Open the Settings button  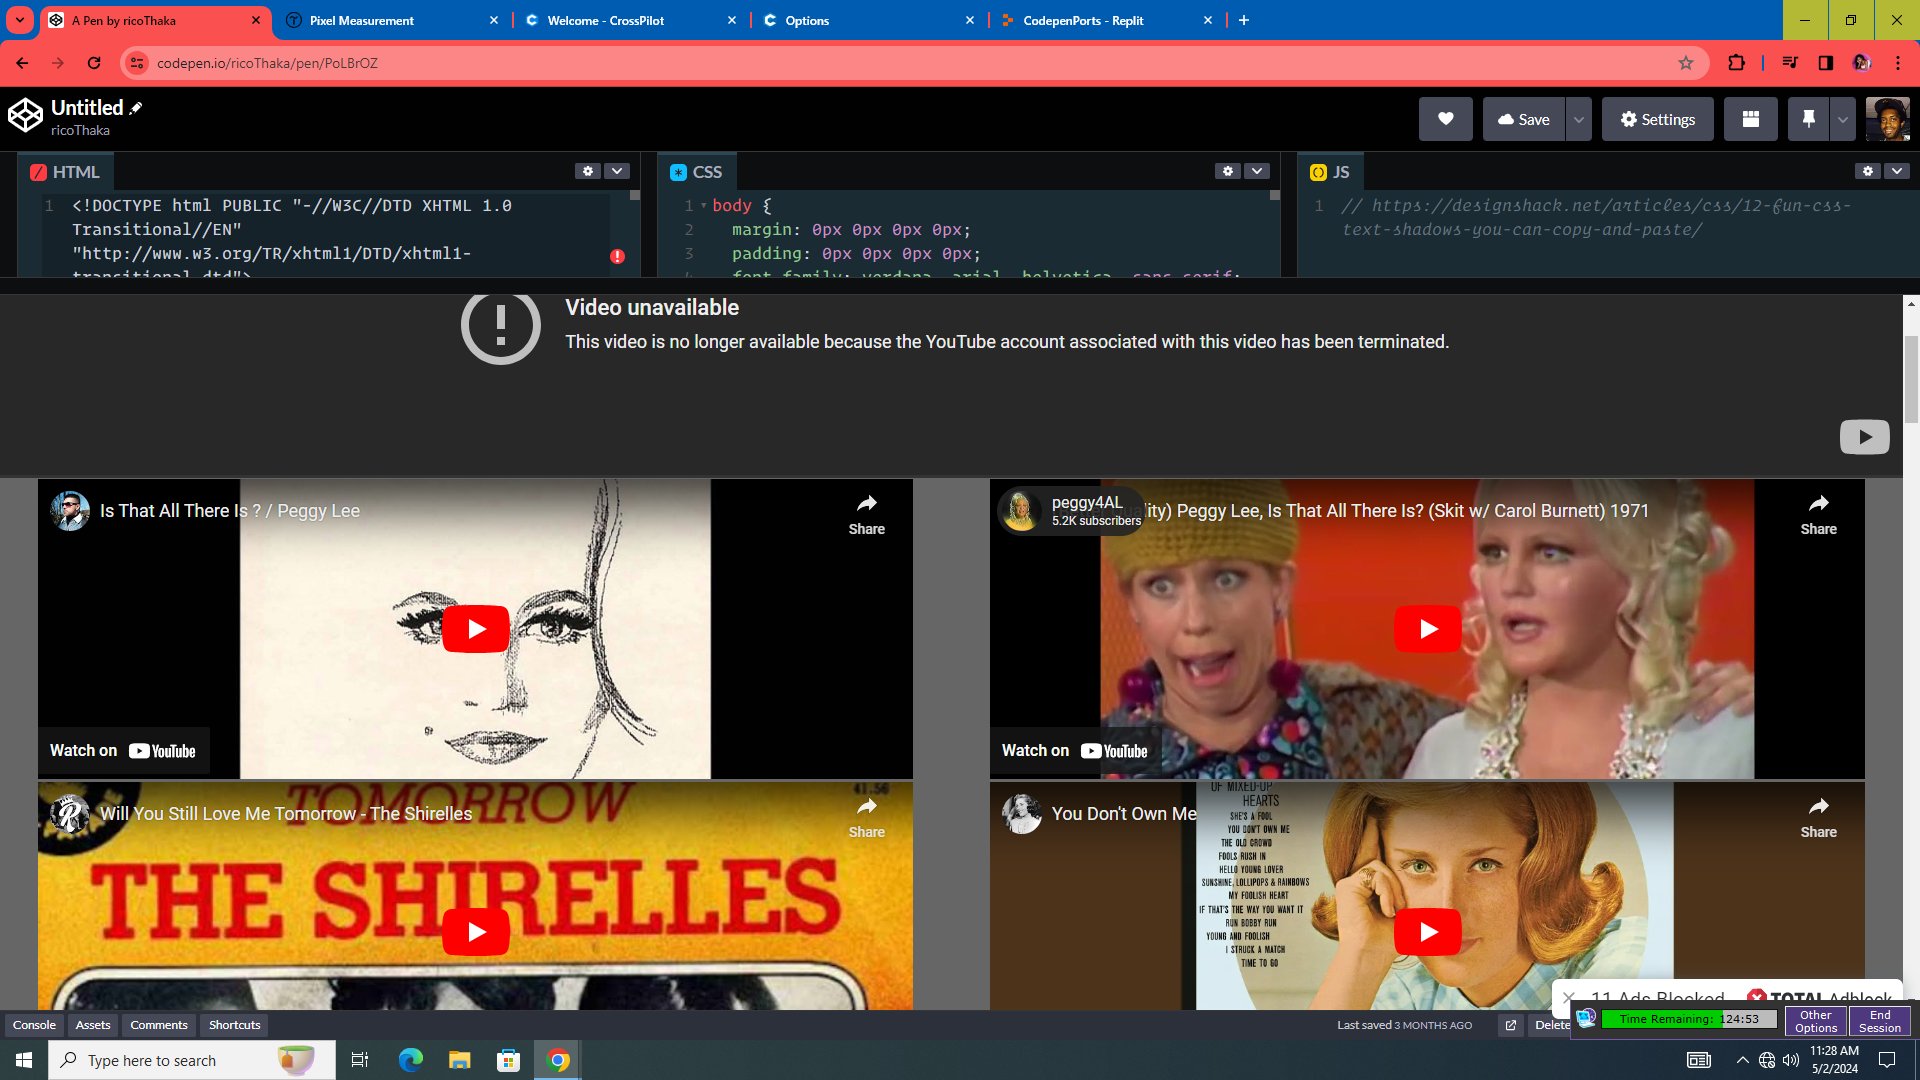tap(1657, 119)
